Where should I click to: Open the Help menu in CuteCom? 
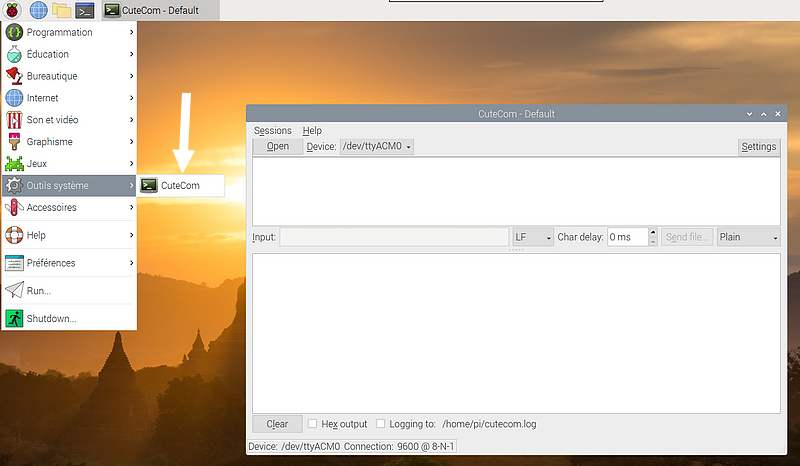(x=312, y=131)
